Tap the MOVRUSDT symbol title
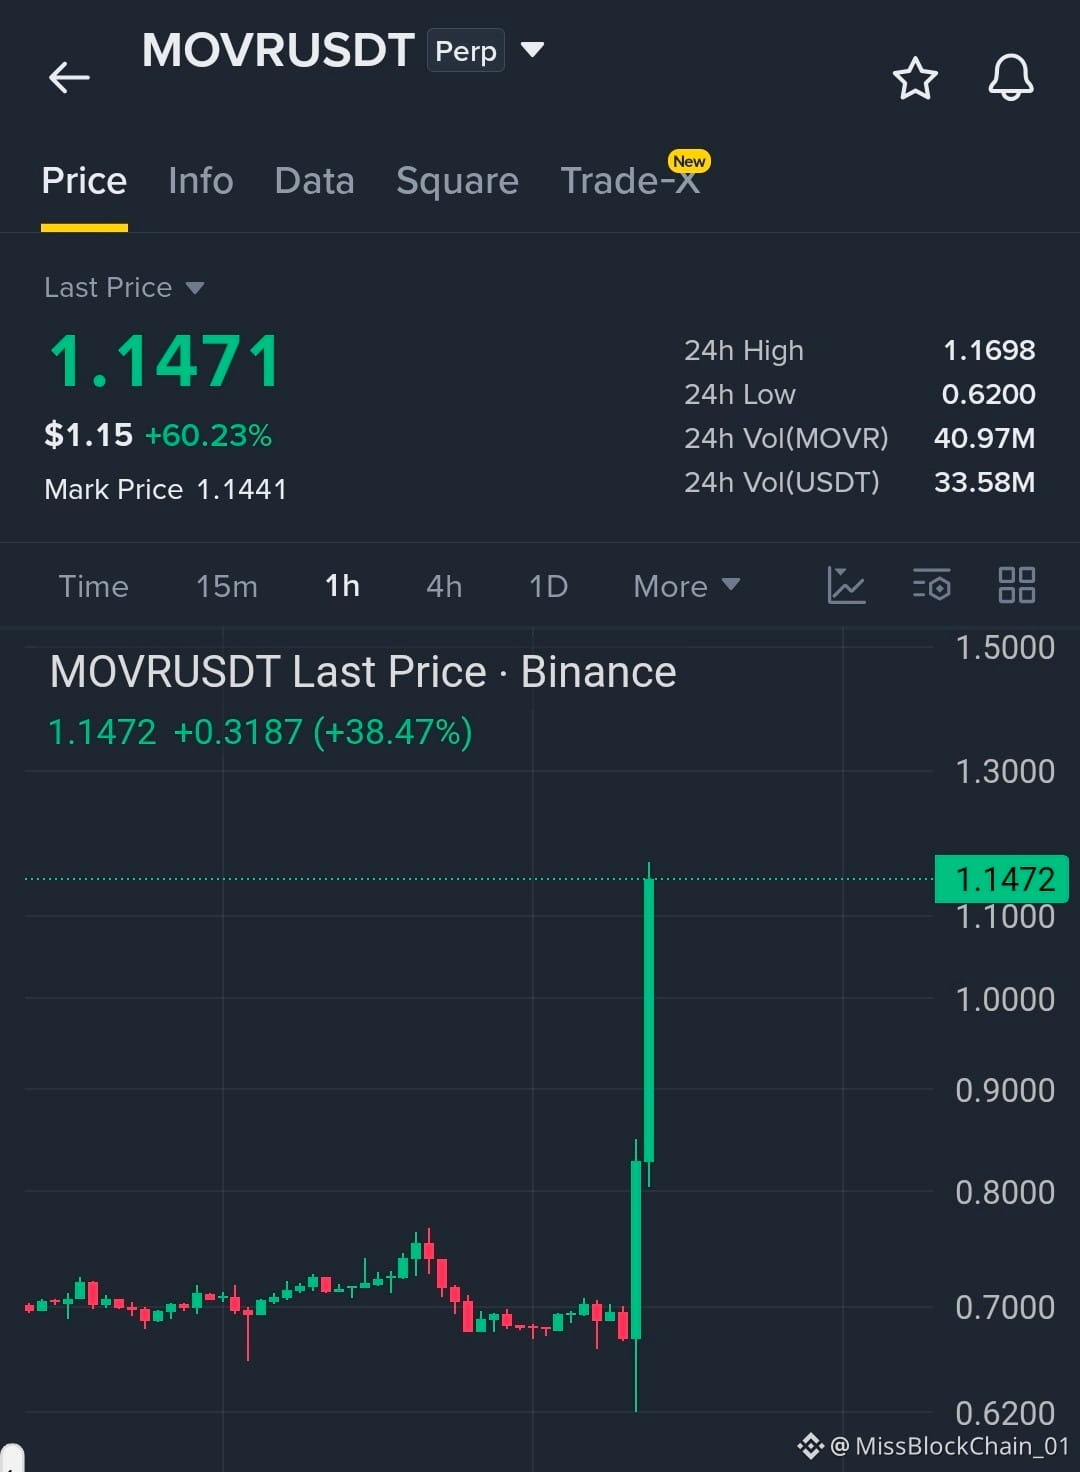 [x=278, y=50]
